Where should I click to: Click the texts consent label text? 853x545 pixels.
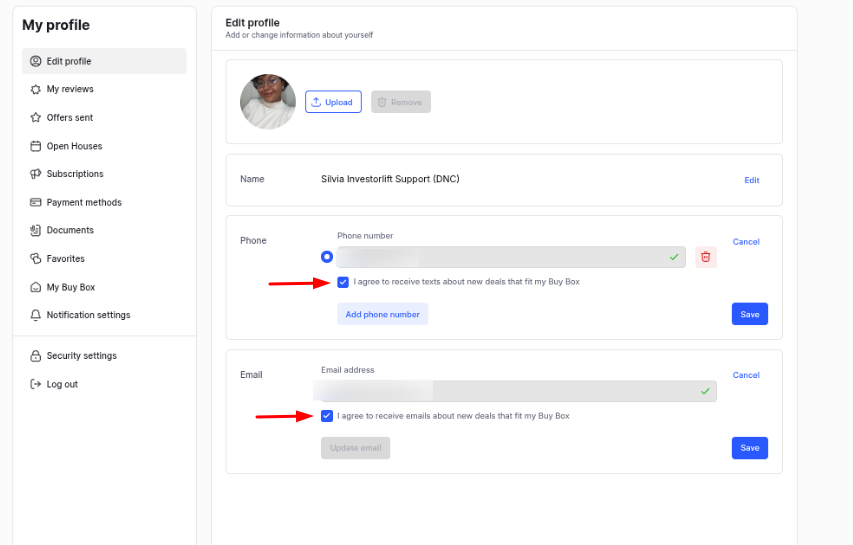[466, 282]
